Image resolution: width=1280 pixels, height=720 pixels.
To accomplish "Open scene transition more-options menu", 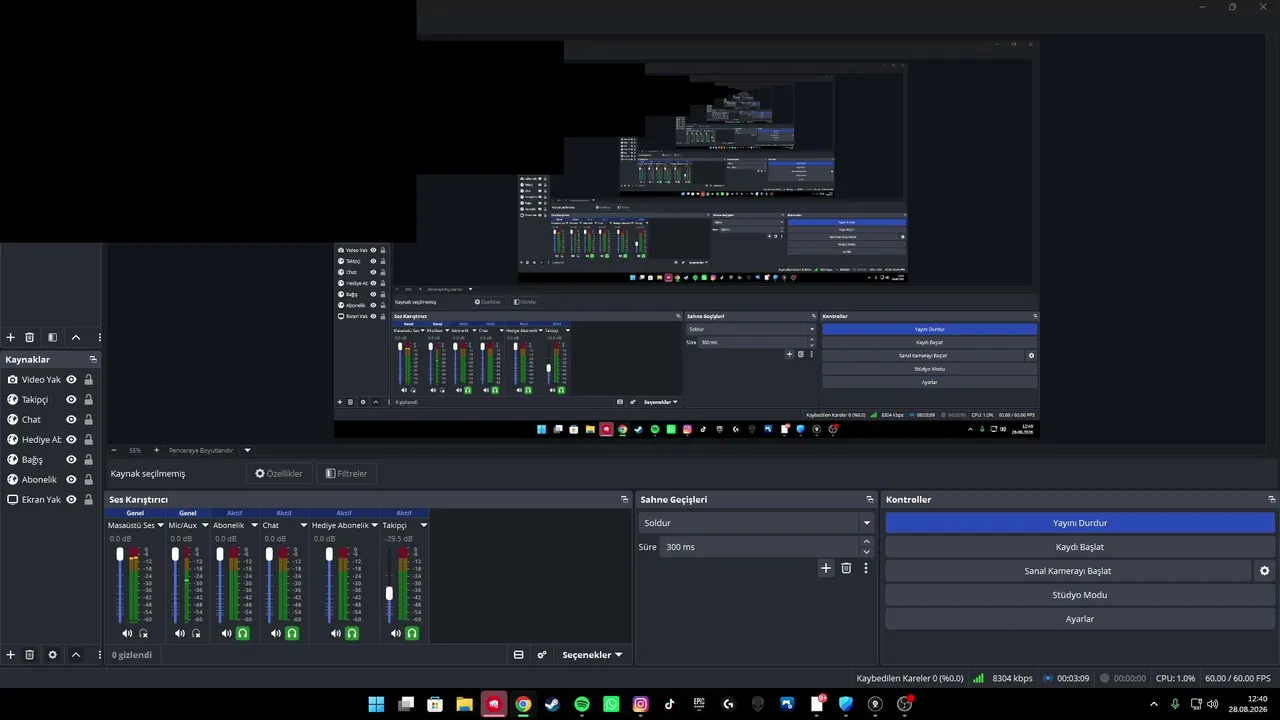I will tap(866, 568).
